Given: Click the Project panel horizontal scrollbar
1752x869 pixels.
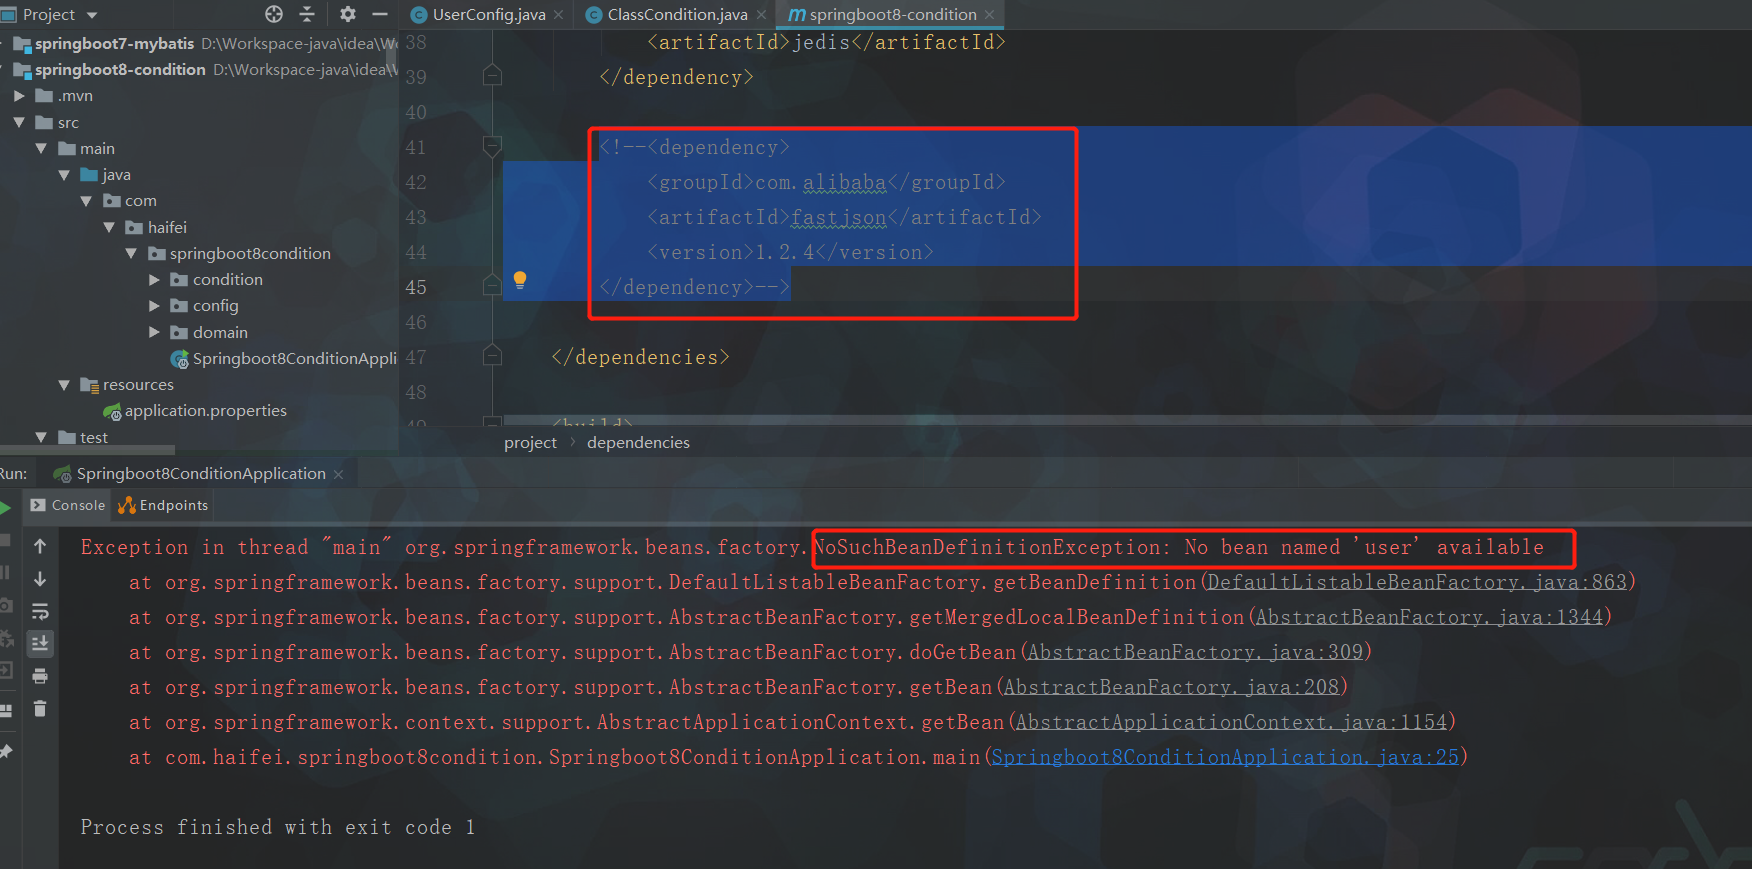Looking at the screenshot, I should pyautogui.click(x=88, y=450).
